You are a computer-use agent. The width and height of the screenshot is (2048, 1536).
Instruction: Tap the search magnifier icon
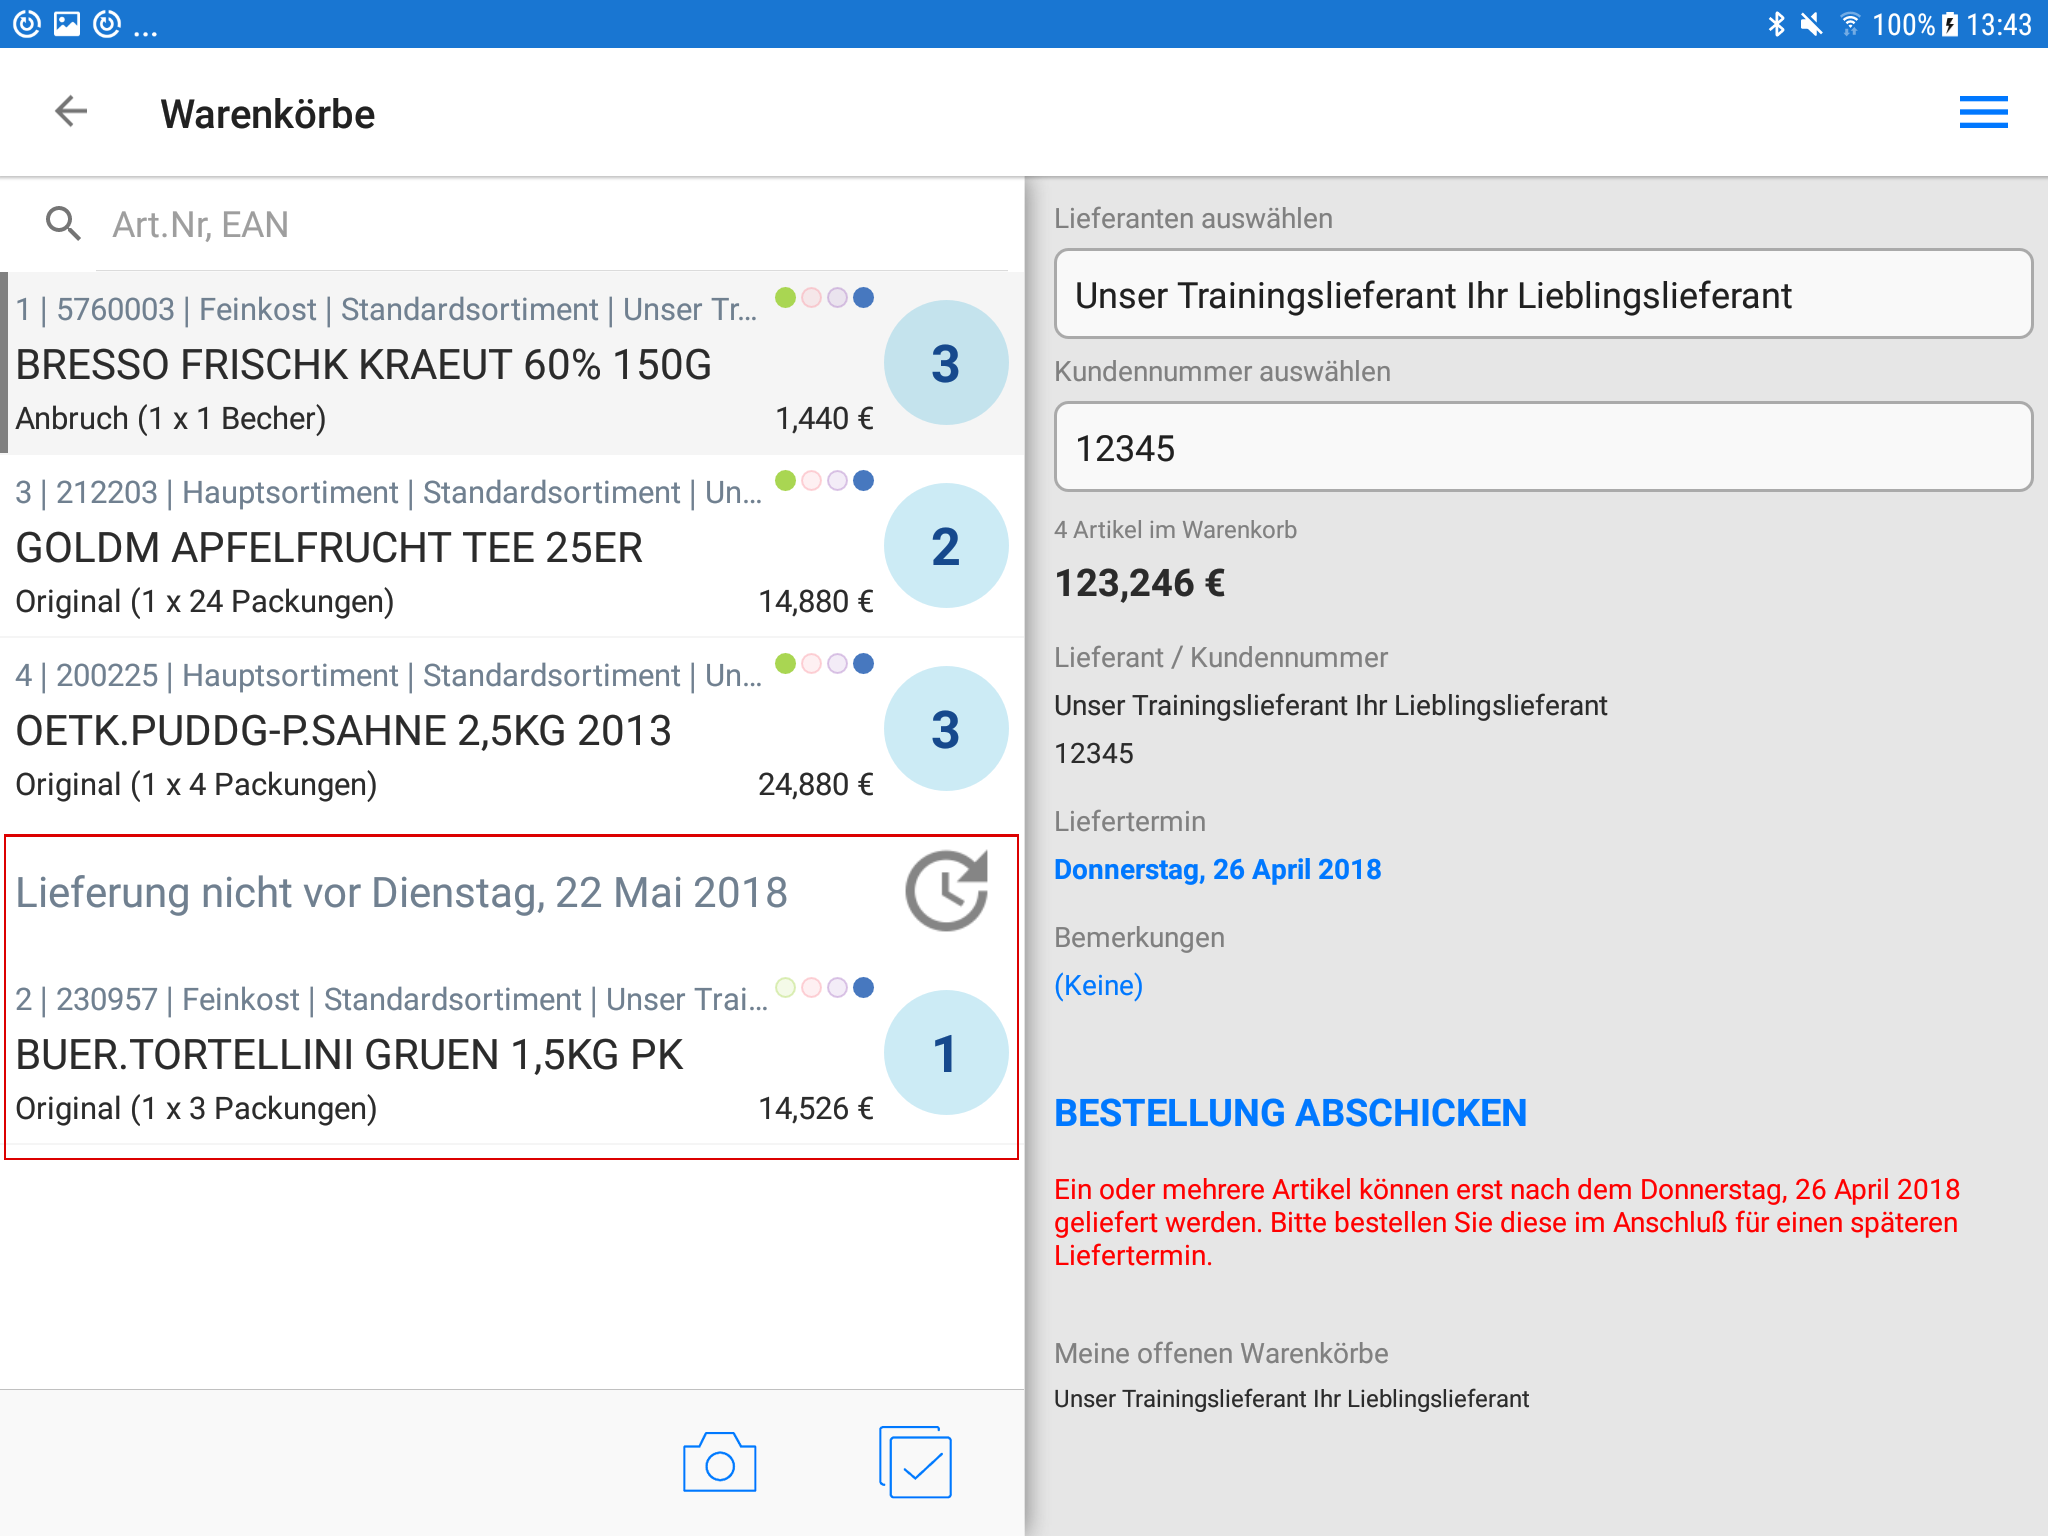(x=63, y=224)
